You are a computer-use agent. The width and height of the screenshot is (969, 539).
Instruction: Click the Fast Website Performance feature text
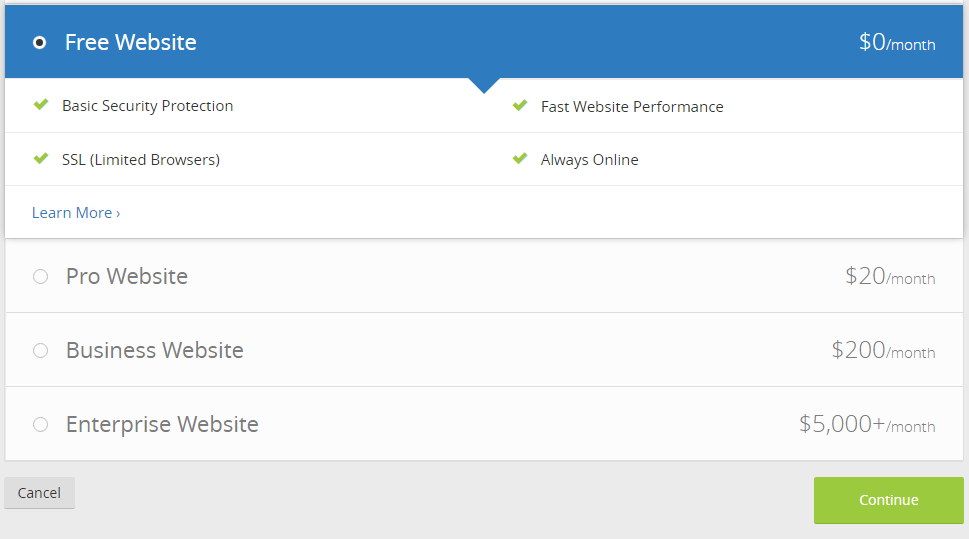(x=632, y=107)
